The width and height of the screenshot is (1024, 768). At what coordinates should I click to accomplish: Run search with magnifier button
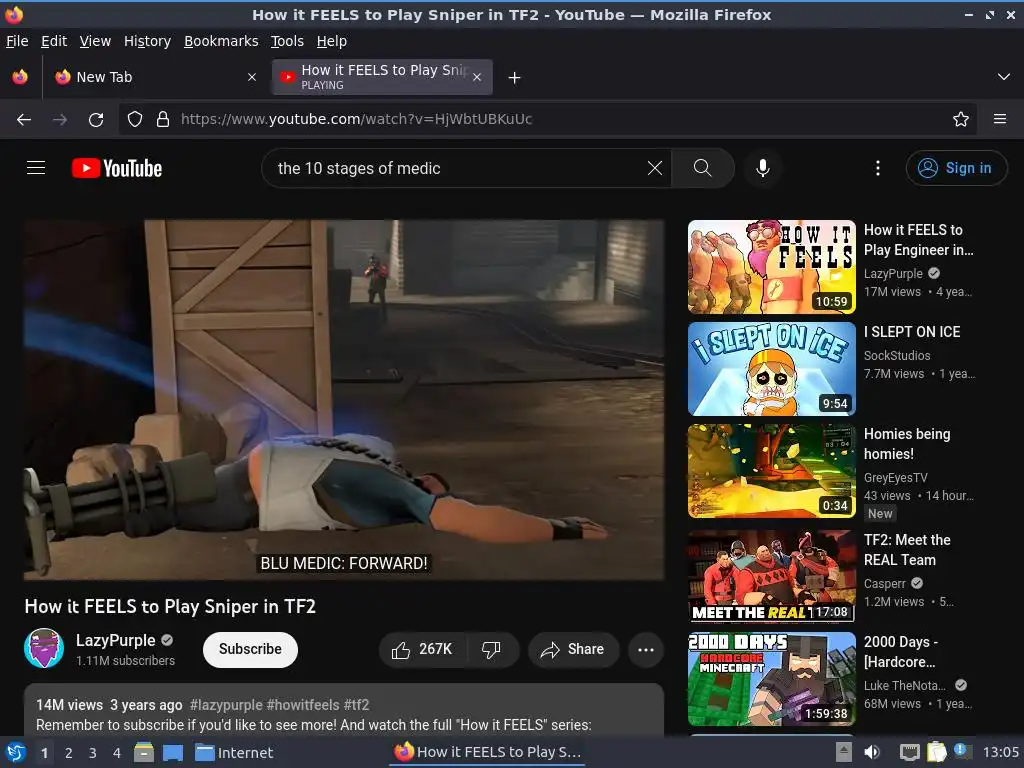coord(703,168)
